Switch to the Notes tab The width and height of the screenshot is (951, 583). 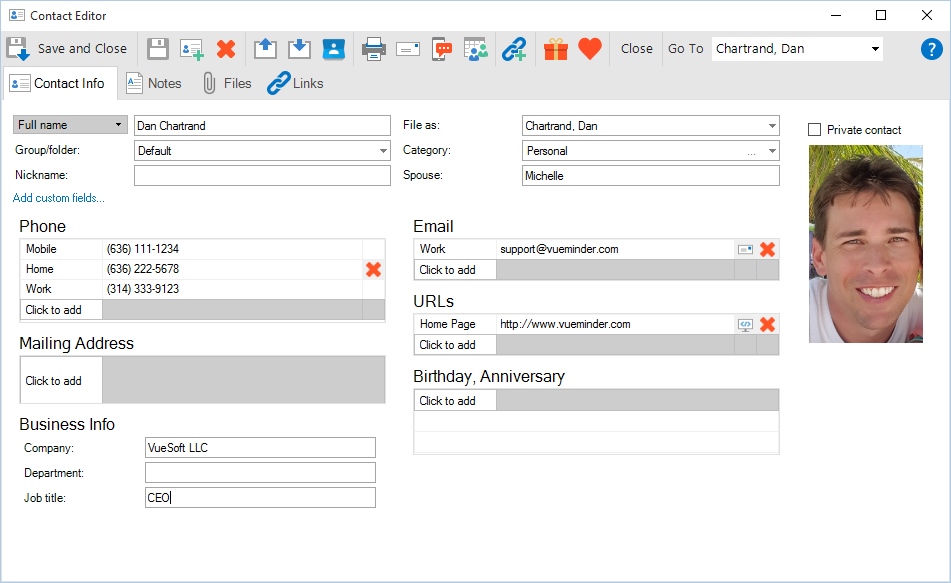(155, 84)
